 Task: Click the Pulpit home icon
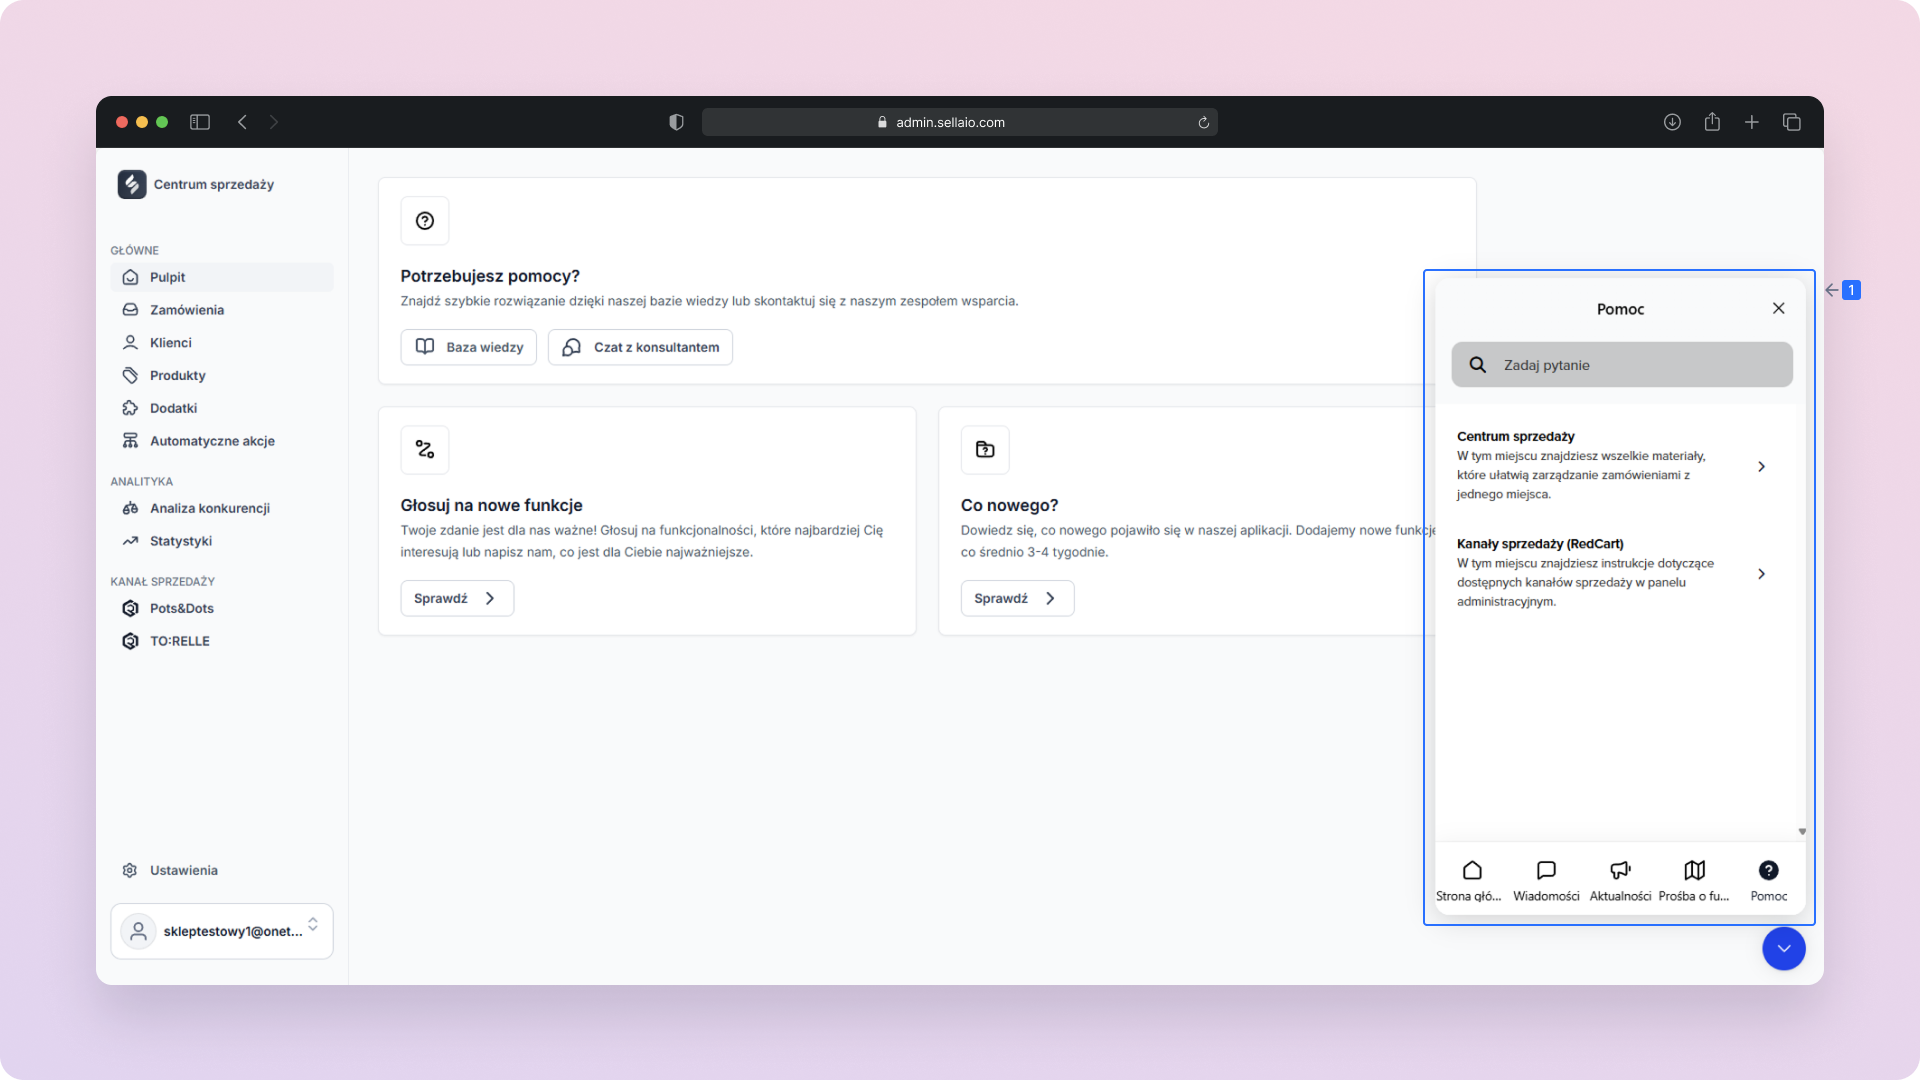pos(130,277)
